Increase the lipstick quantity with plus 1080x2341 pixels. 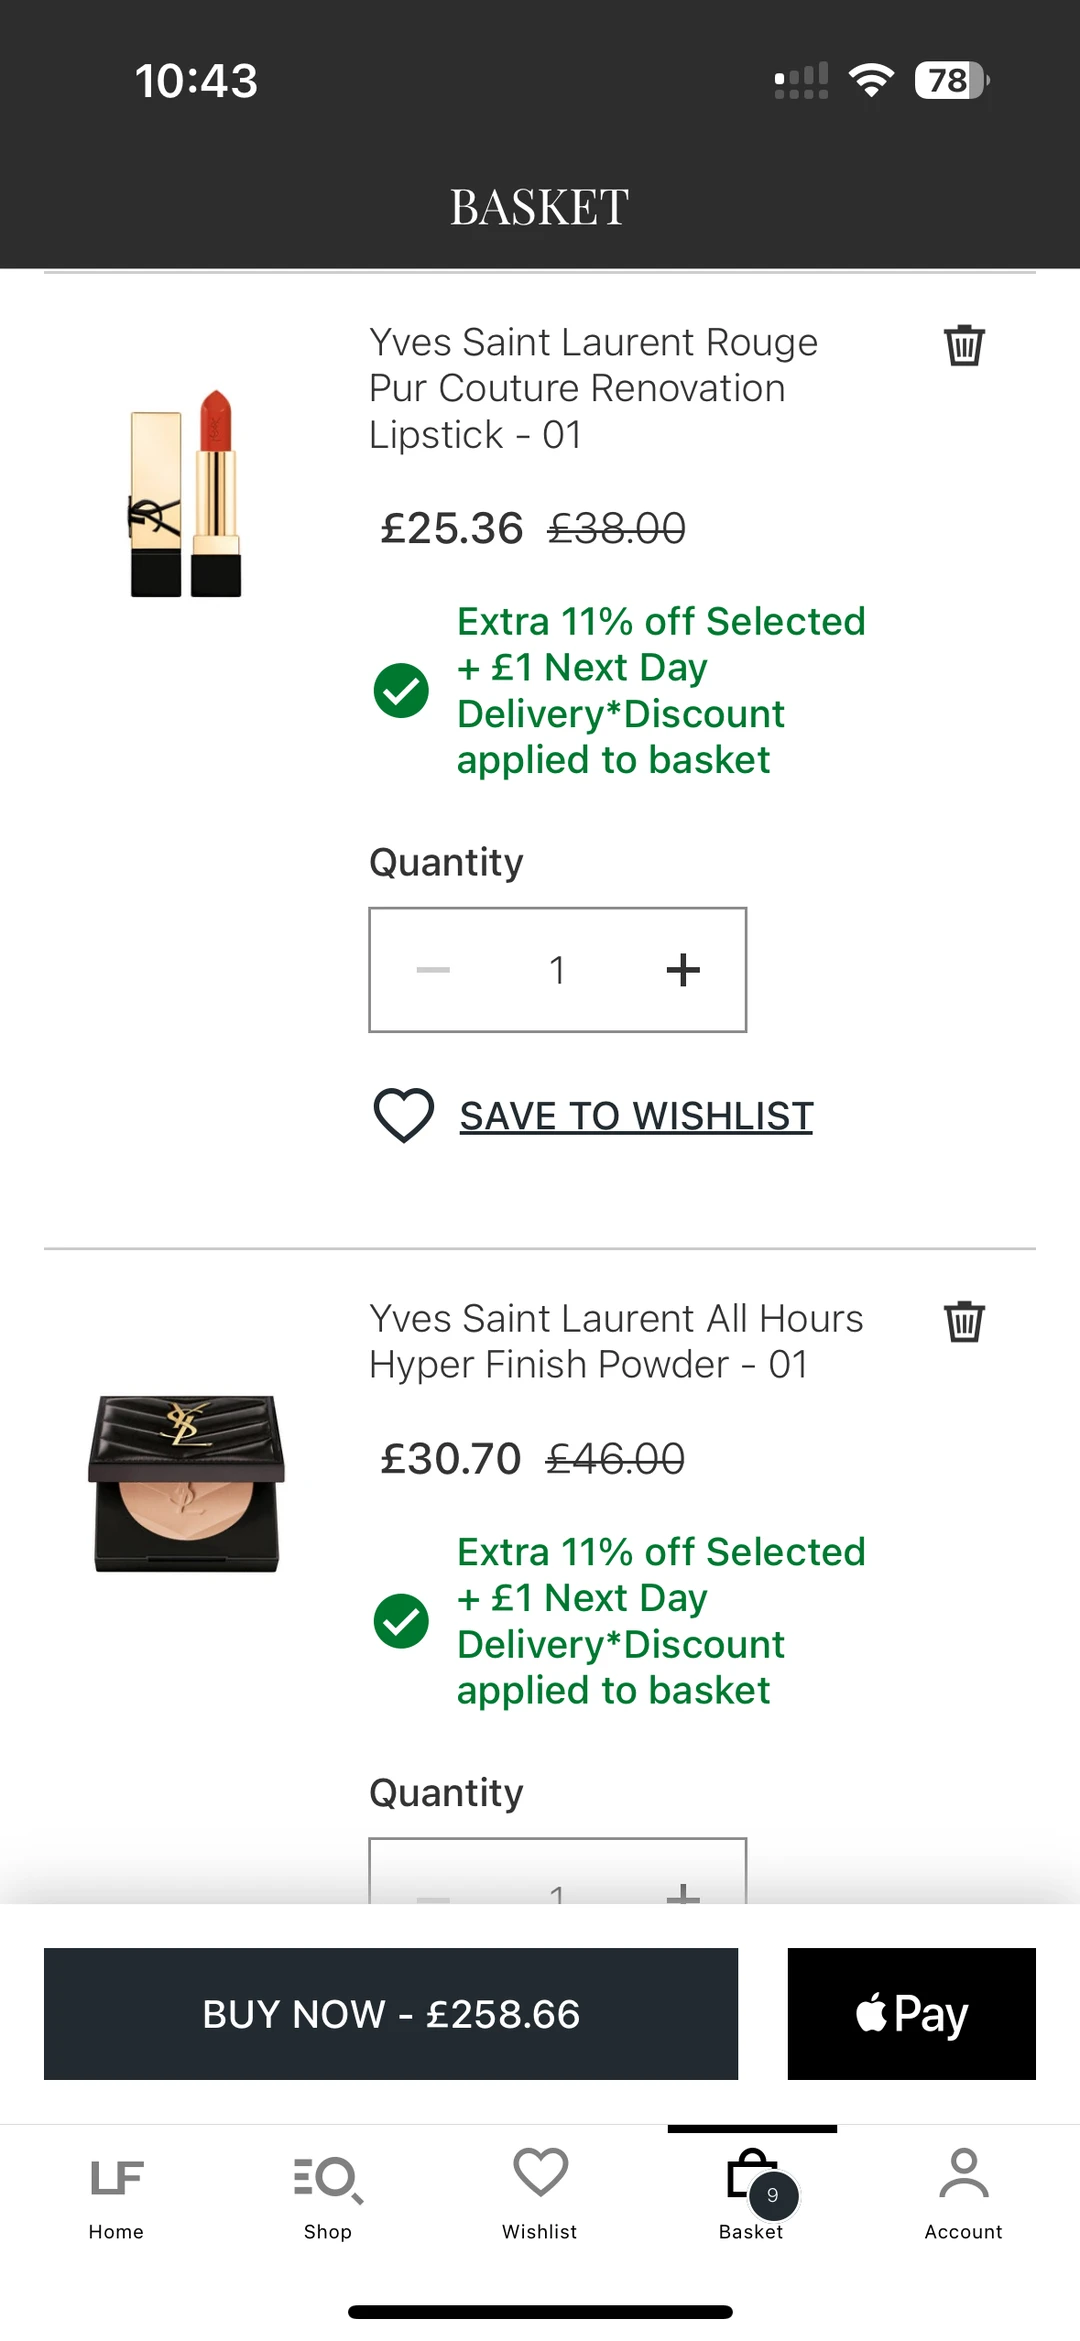[683, 969]
